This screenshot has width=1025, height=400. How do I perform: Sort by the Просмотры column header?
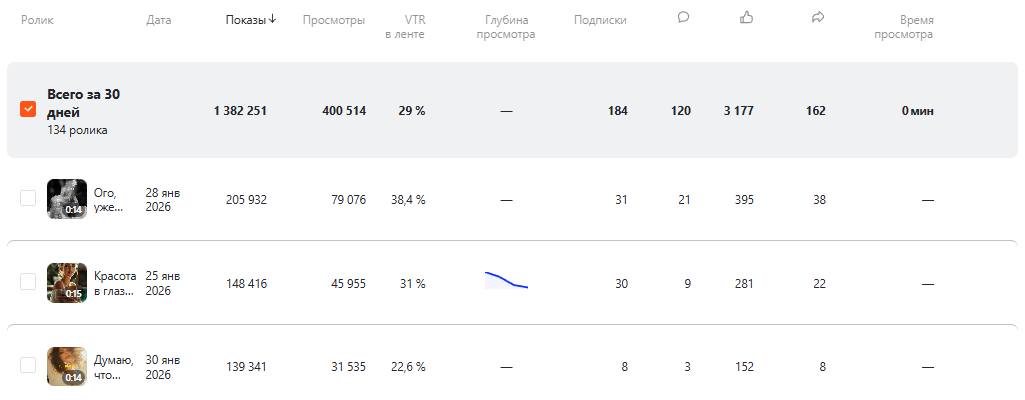pos(333,20)
